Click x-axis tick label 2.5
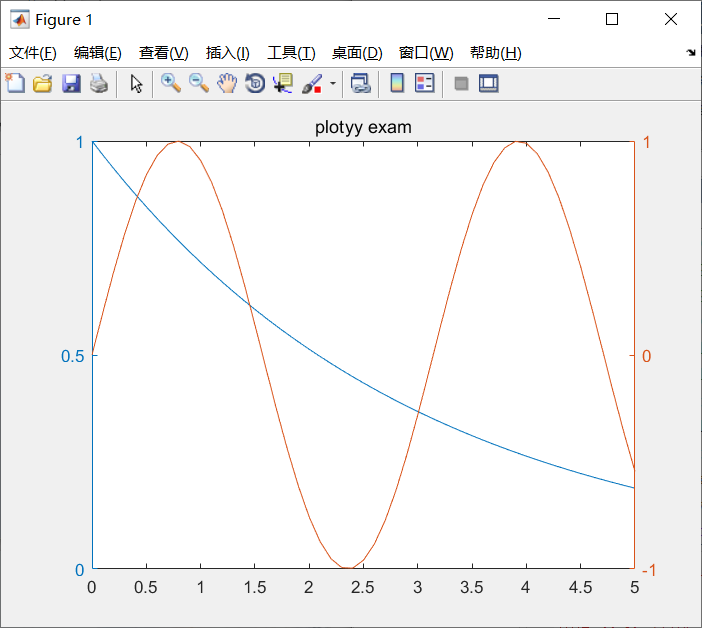702x628 pixels. click(x=362, y=587)
